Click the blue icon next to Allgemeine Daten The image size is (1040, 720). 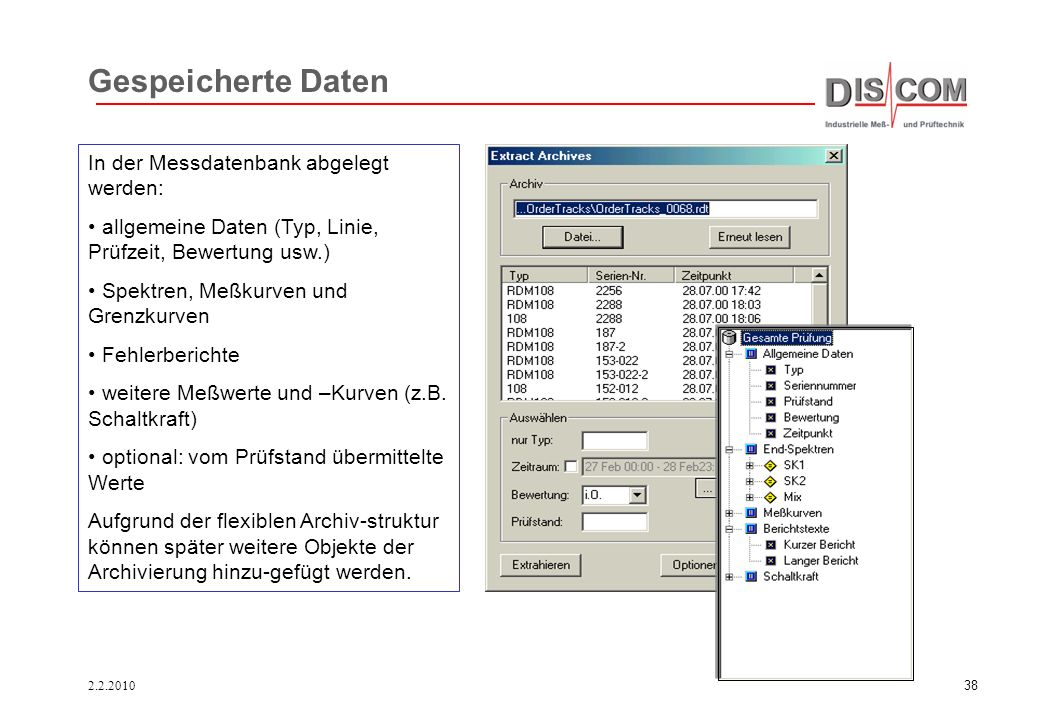pyautogui.click(x=751, y=354)
